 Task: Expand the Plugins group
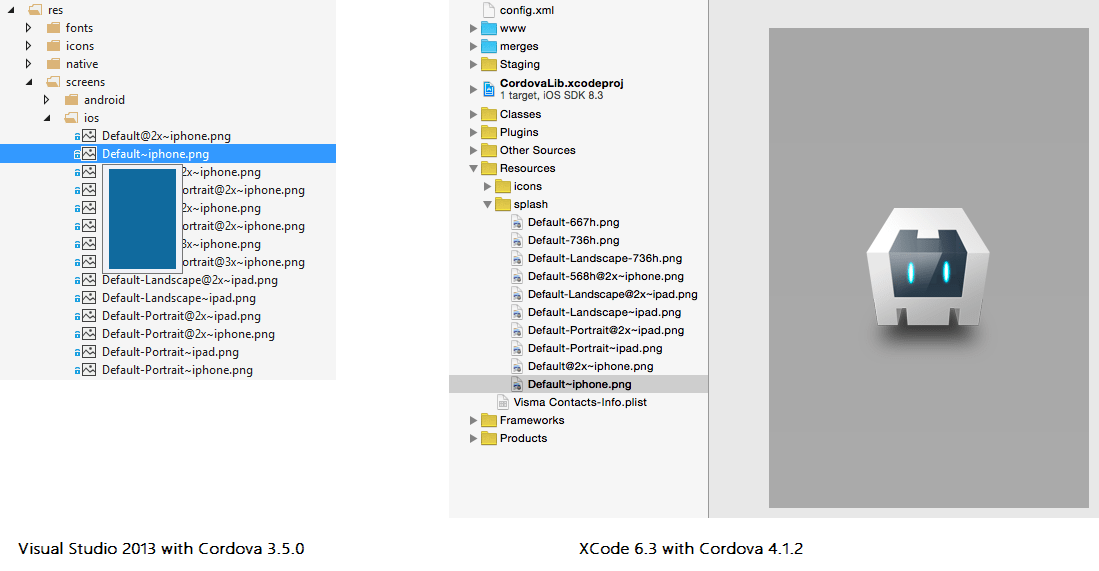(473, 132)
